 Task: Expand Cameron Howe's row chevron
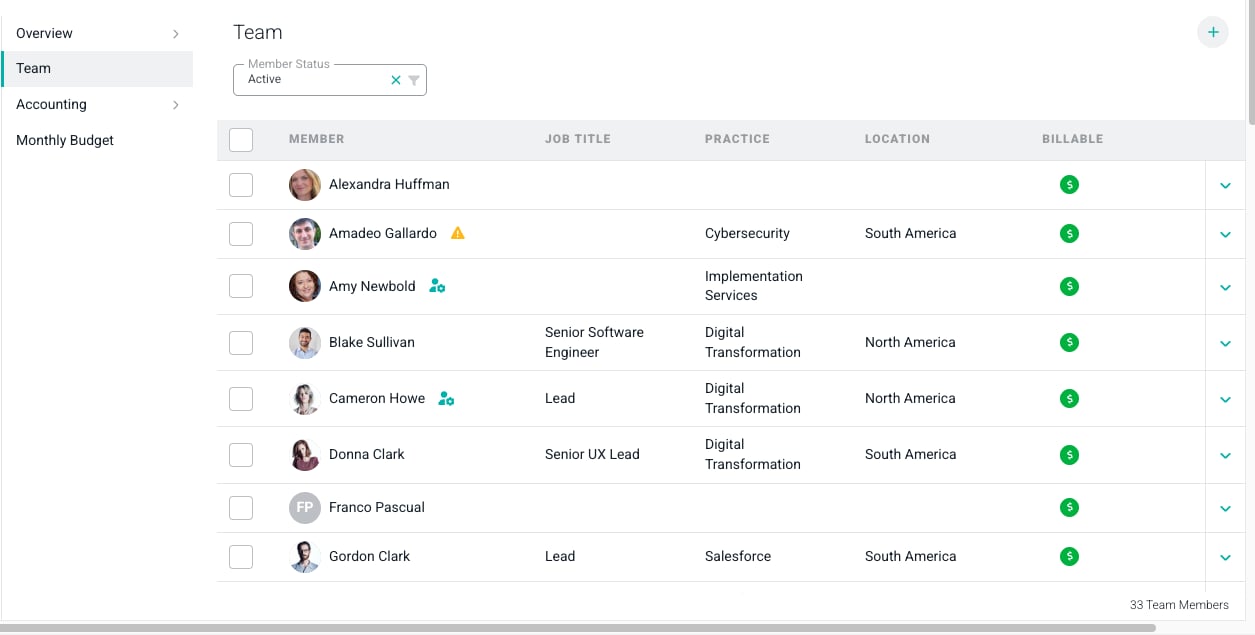click(1225, 399)
